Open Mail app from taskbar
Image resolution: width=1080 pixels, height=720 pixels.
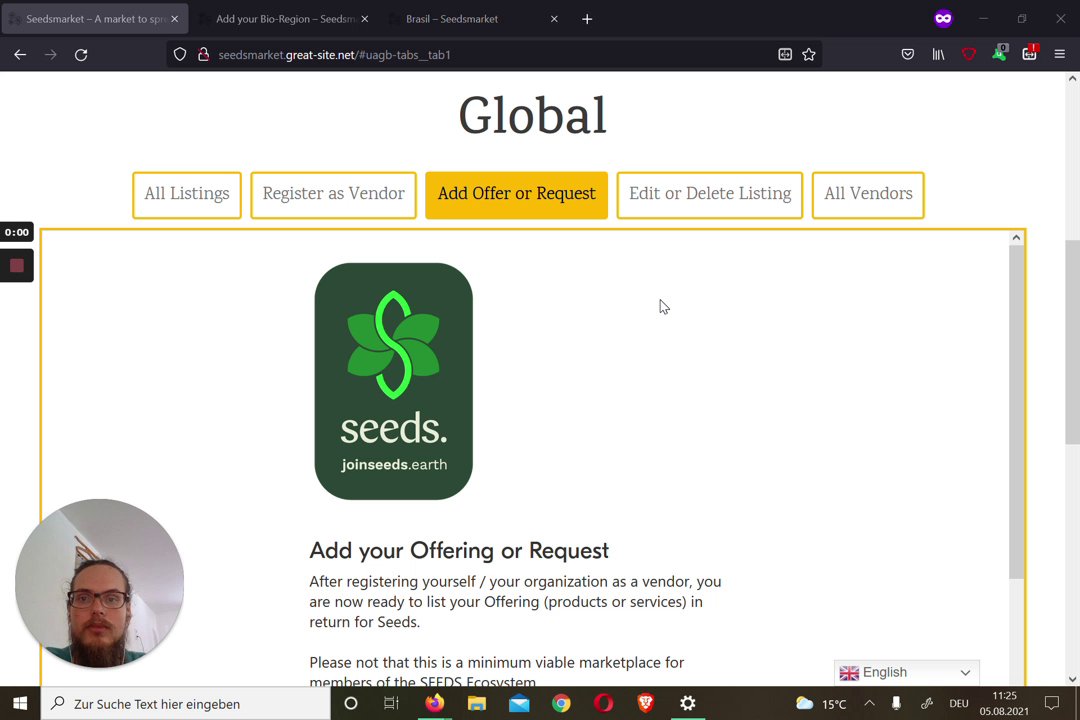tap(519, 703)
